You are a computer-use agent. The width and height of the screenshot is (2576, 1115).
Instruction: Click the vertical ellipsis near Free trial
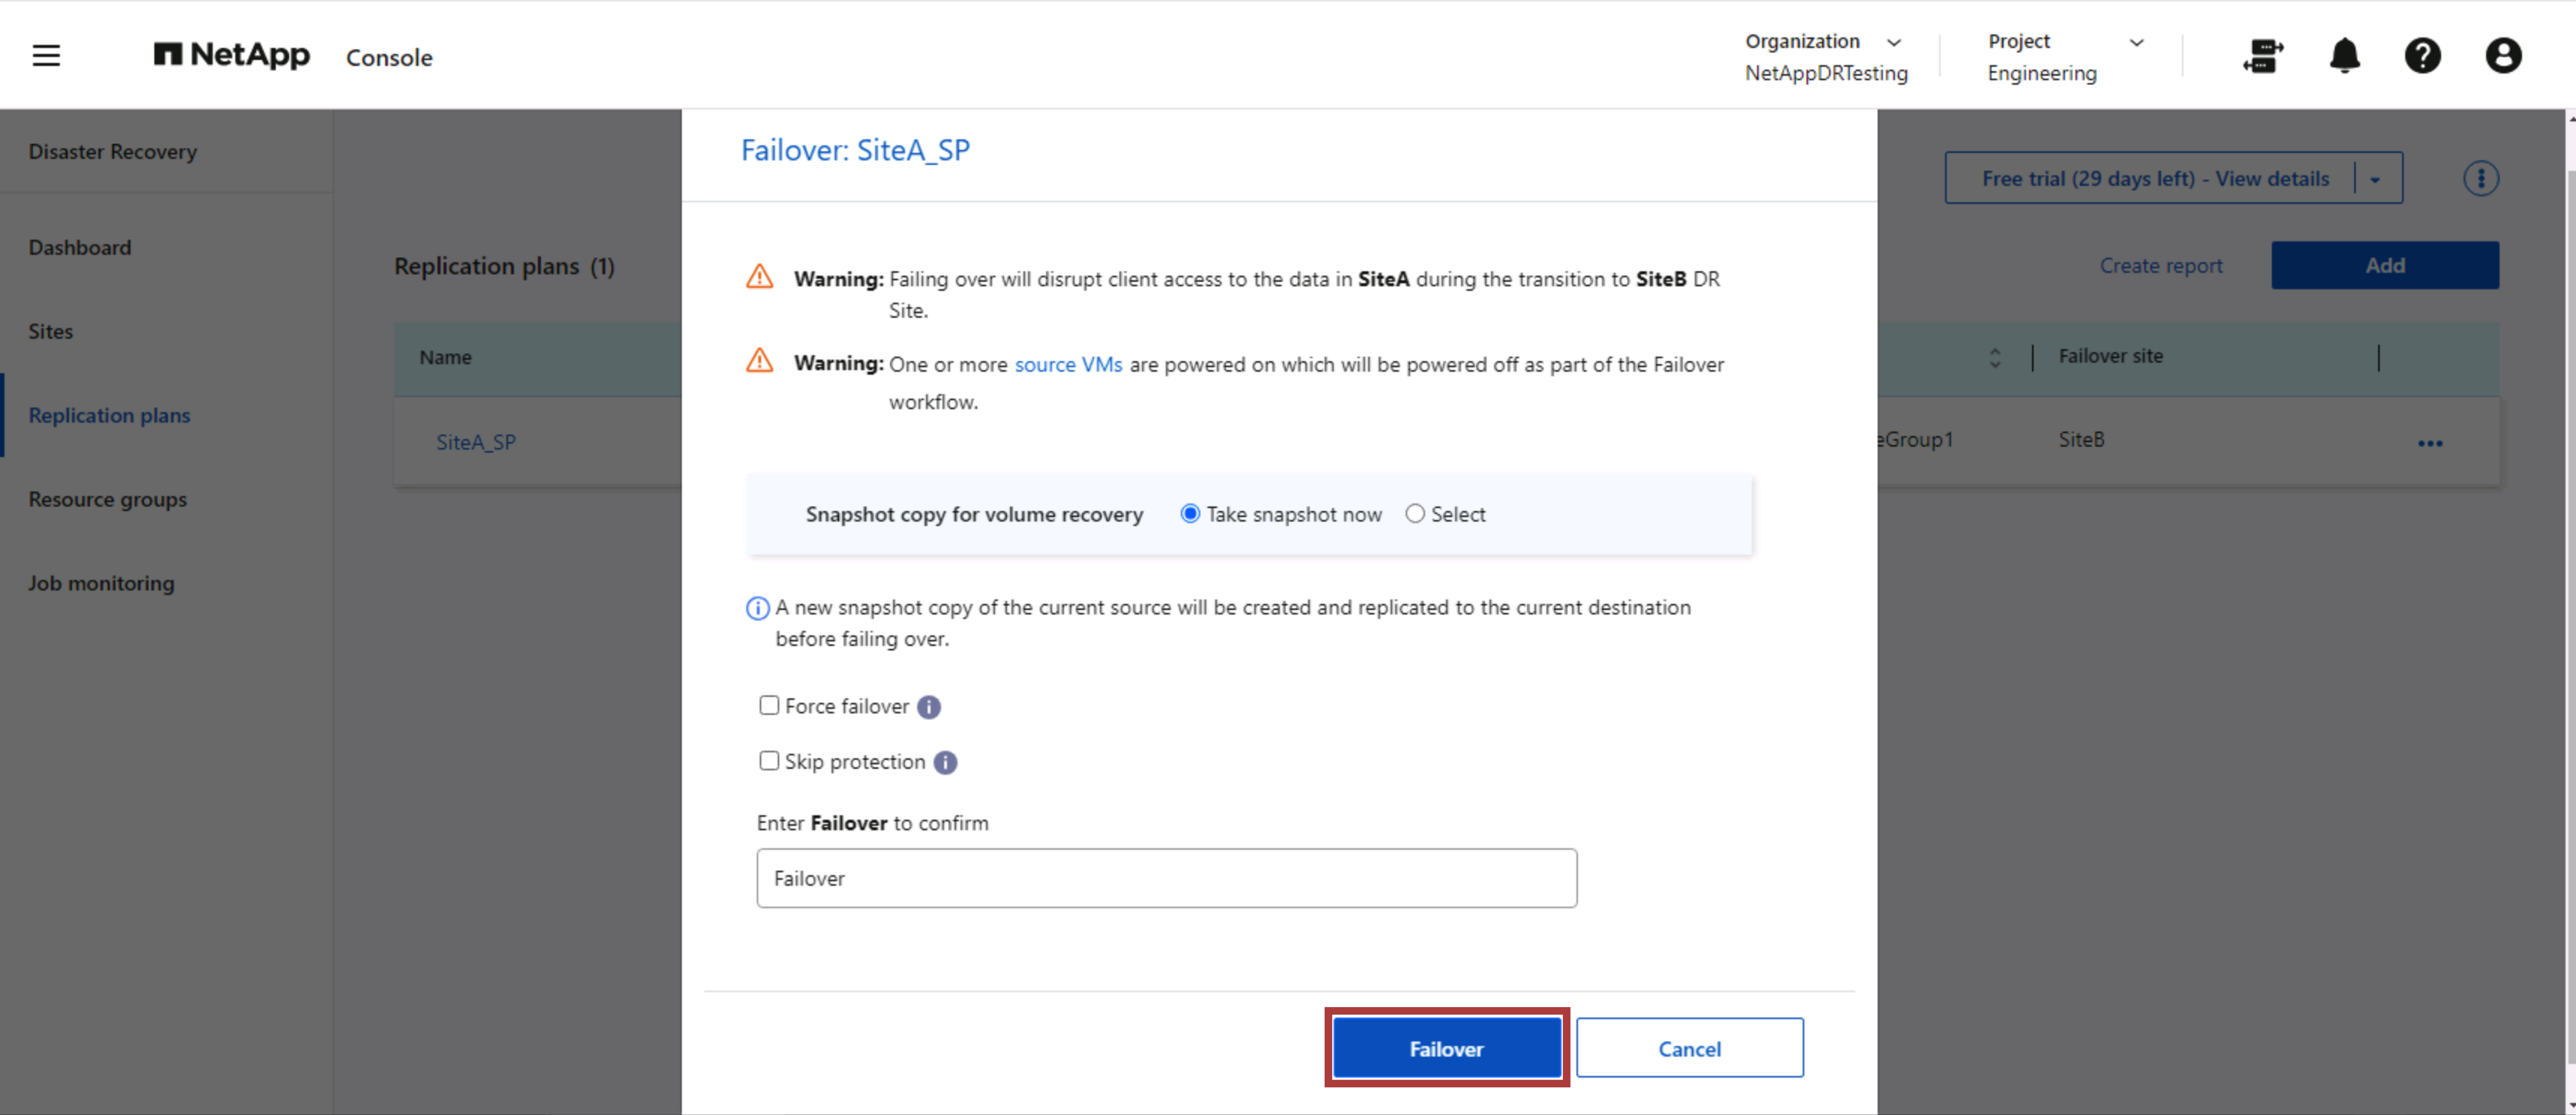2481,178
